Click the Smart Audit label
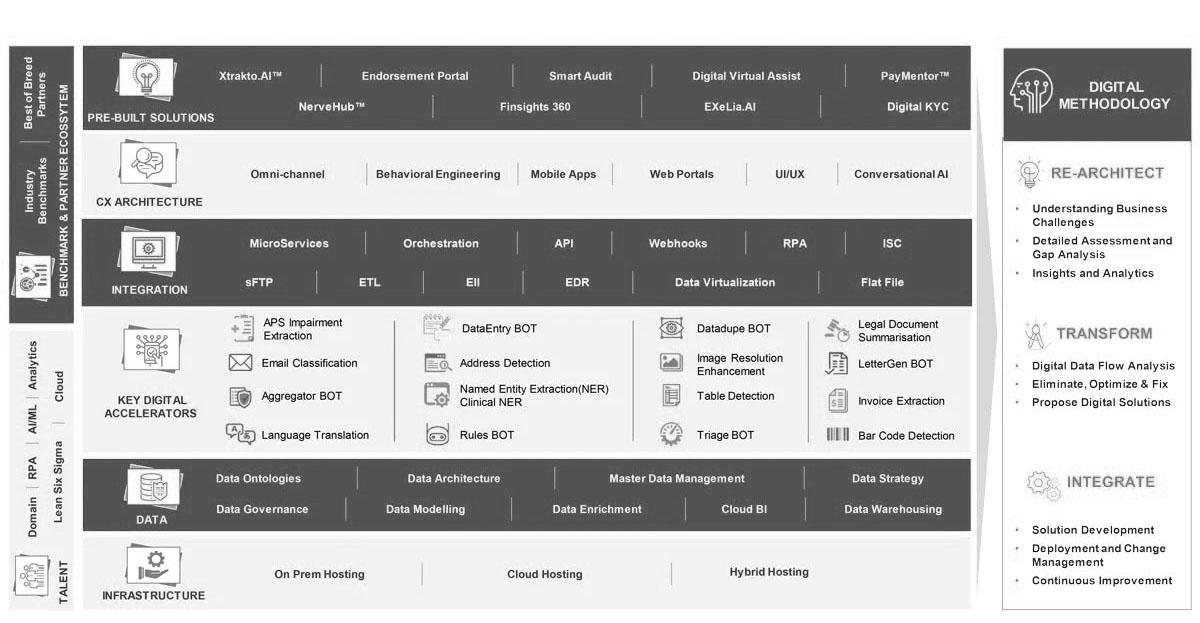Screen dimensions: 1200x623 [x=580, y=76]
